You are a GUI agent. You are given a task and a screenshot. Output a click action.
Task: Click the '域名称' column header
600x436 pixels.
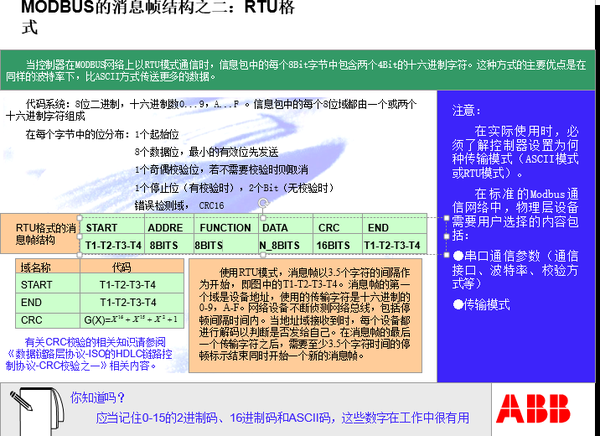(48, 266)
